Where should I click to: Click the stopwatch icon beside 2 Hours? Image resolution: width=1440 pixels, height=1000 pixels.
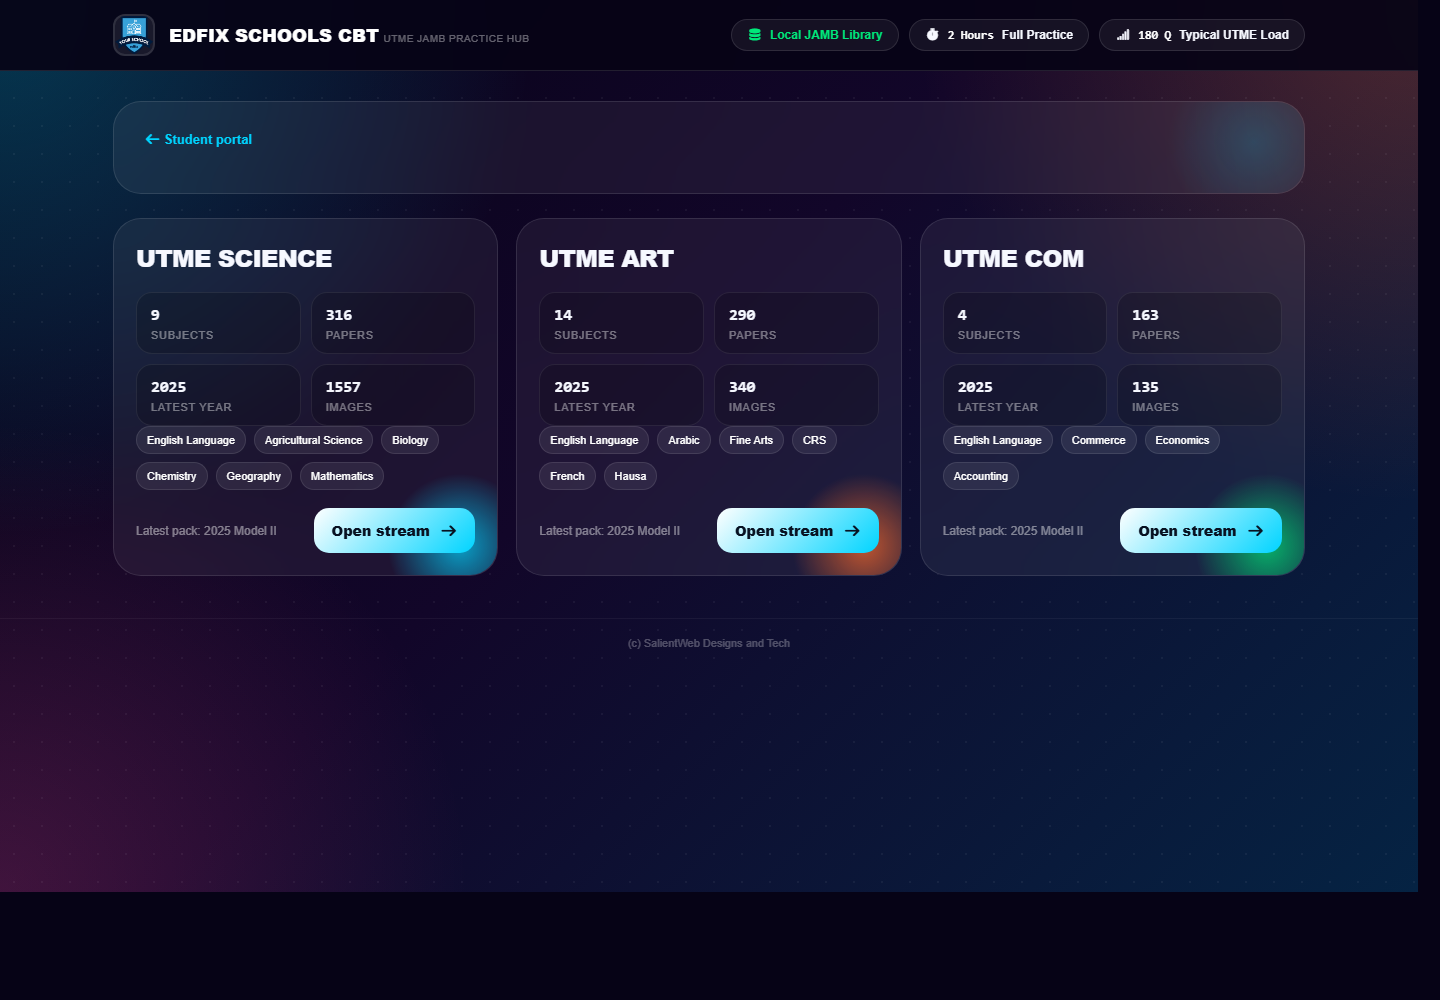[x=933, y=35]
